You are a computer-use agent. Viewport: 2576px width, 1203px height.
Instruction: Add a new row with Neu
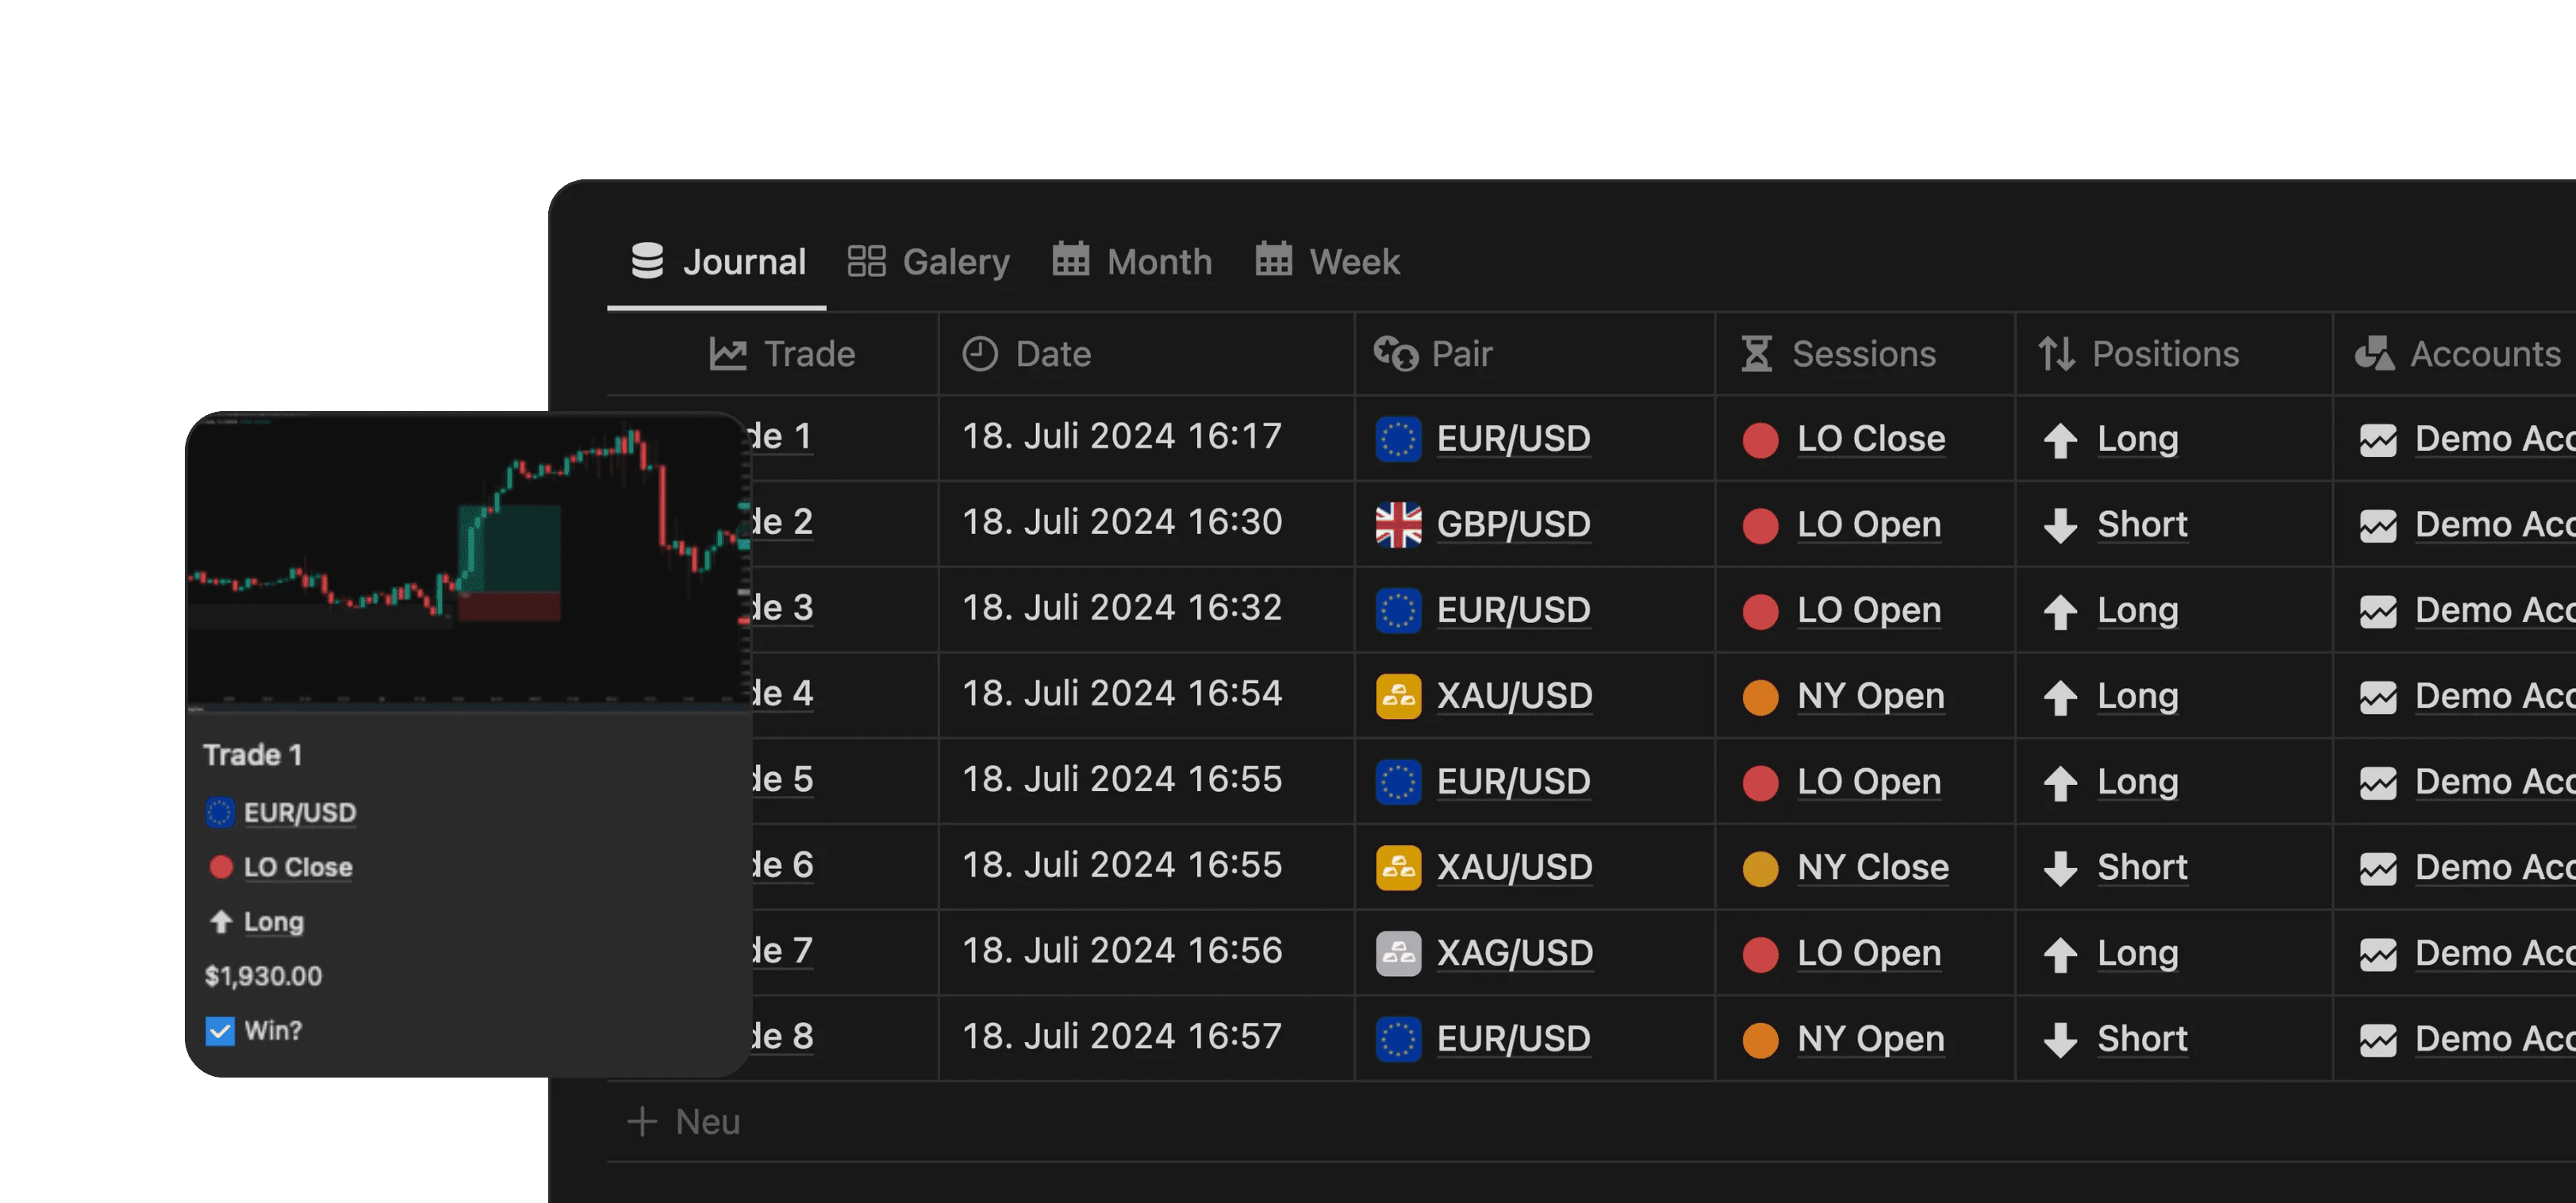tap(684, 1122)
